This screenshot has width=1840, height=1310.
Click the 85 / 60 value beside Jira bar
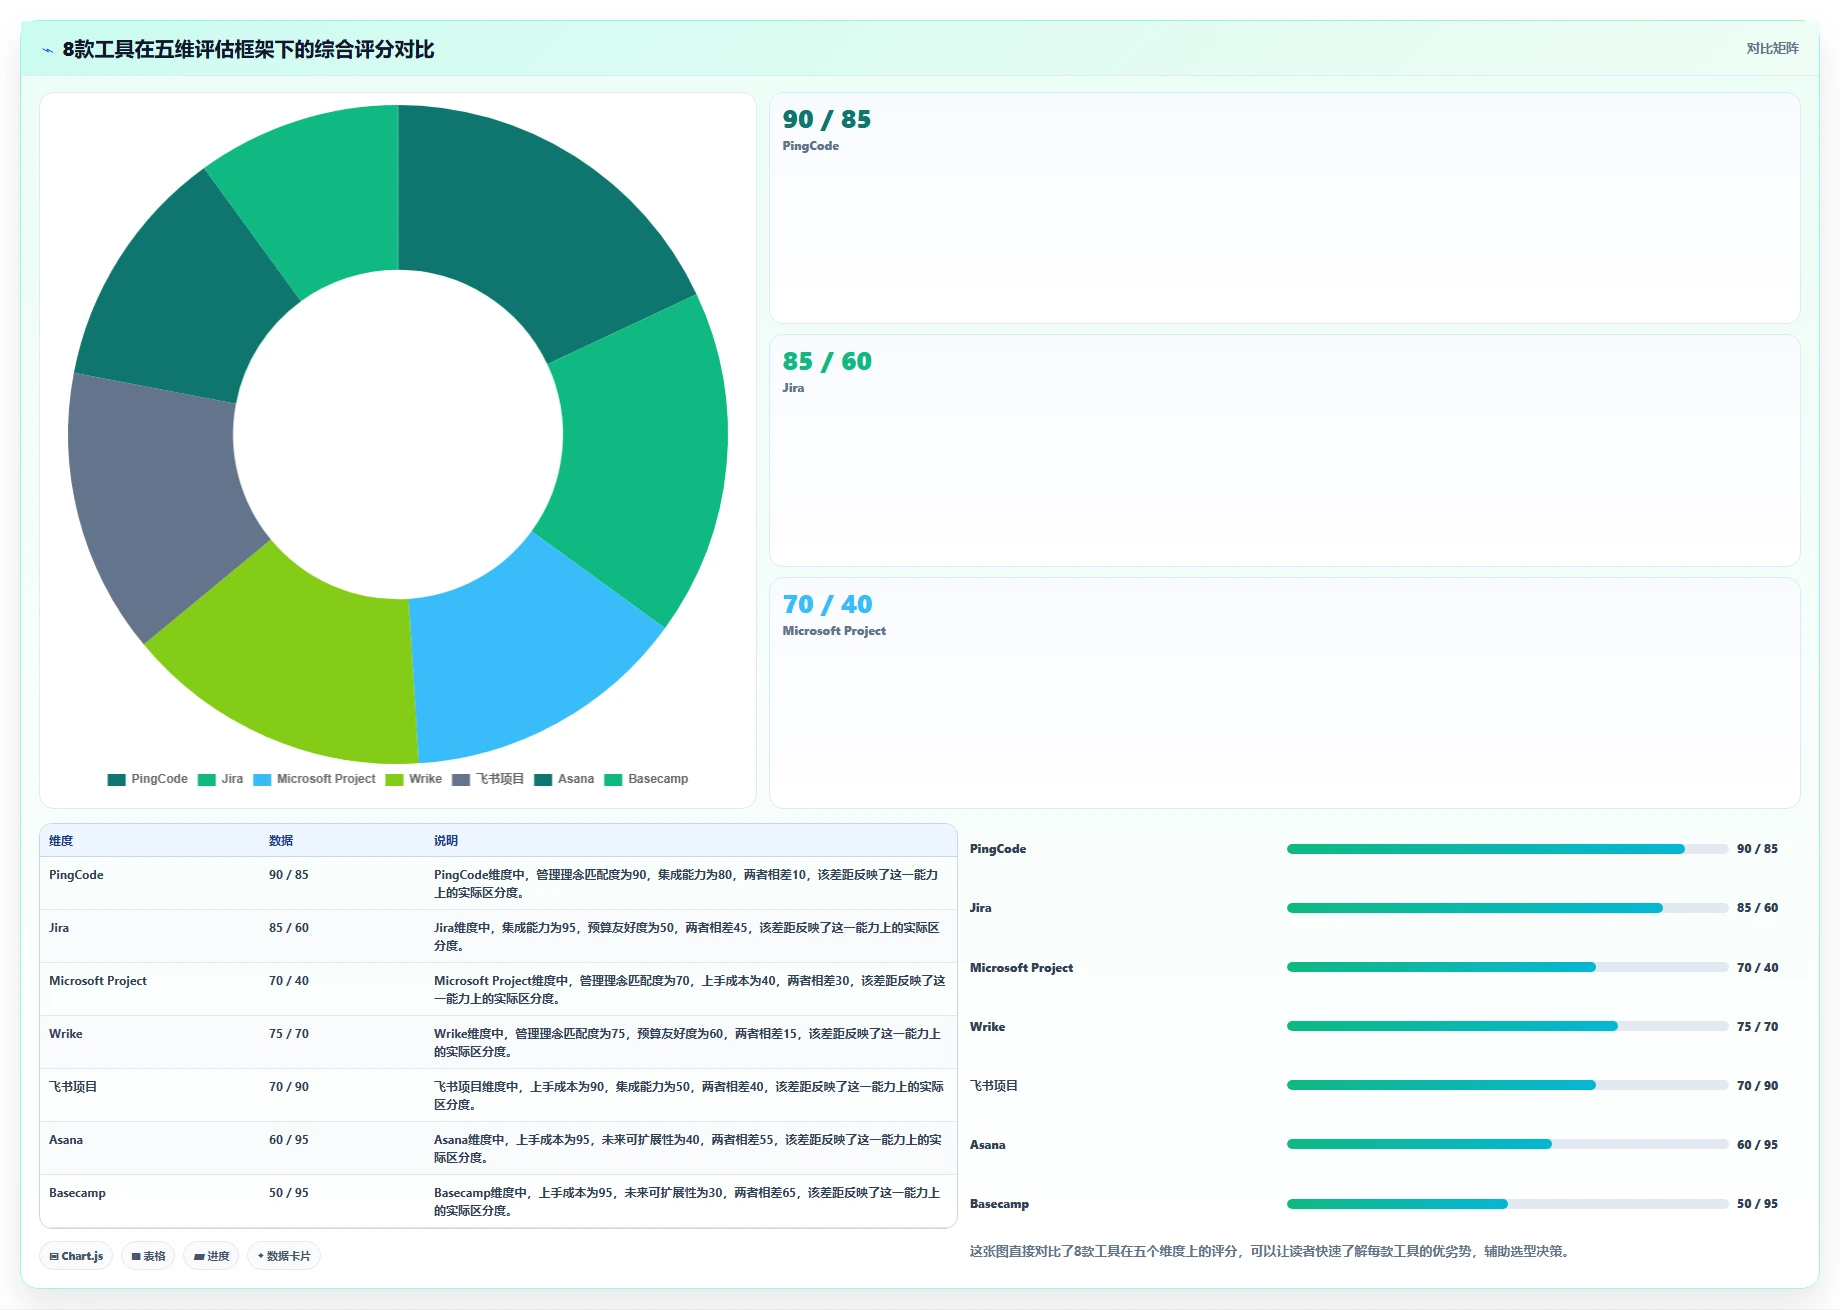click(x=1757, y=908)
